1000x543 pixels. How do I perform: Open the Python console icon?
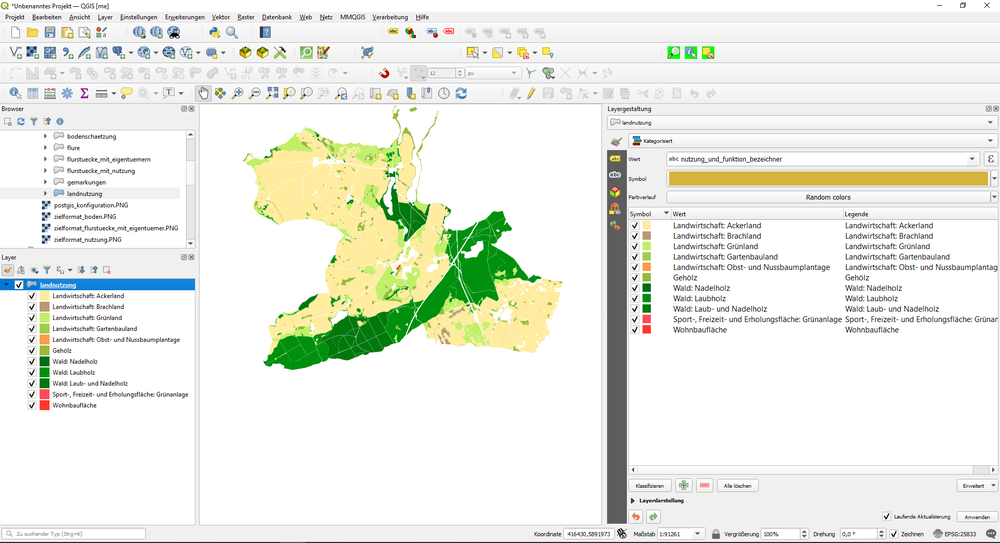pos(215,33)
